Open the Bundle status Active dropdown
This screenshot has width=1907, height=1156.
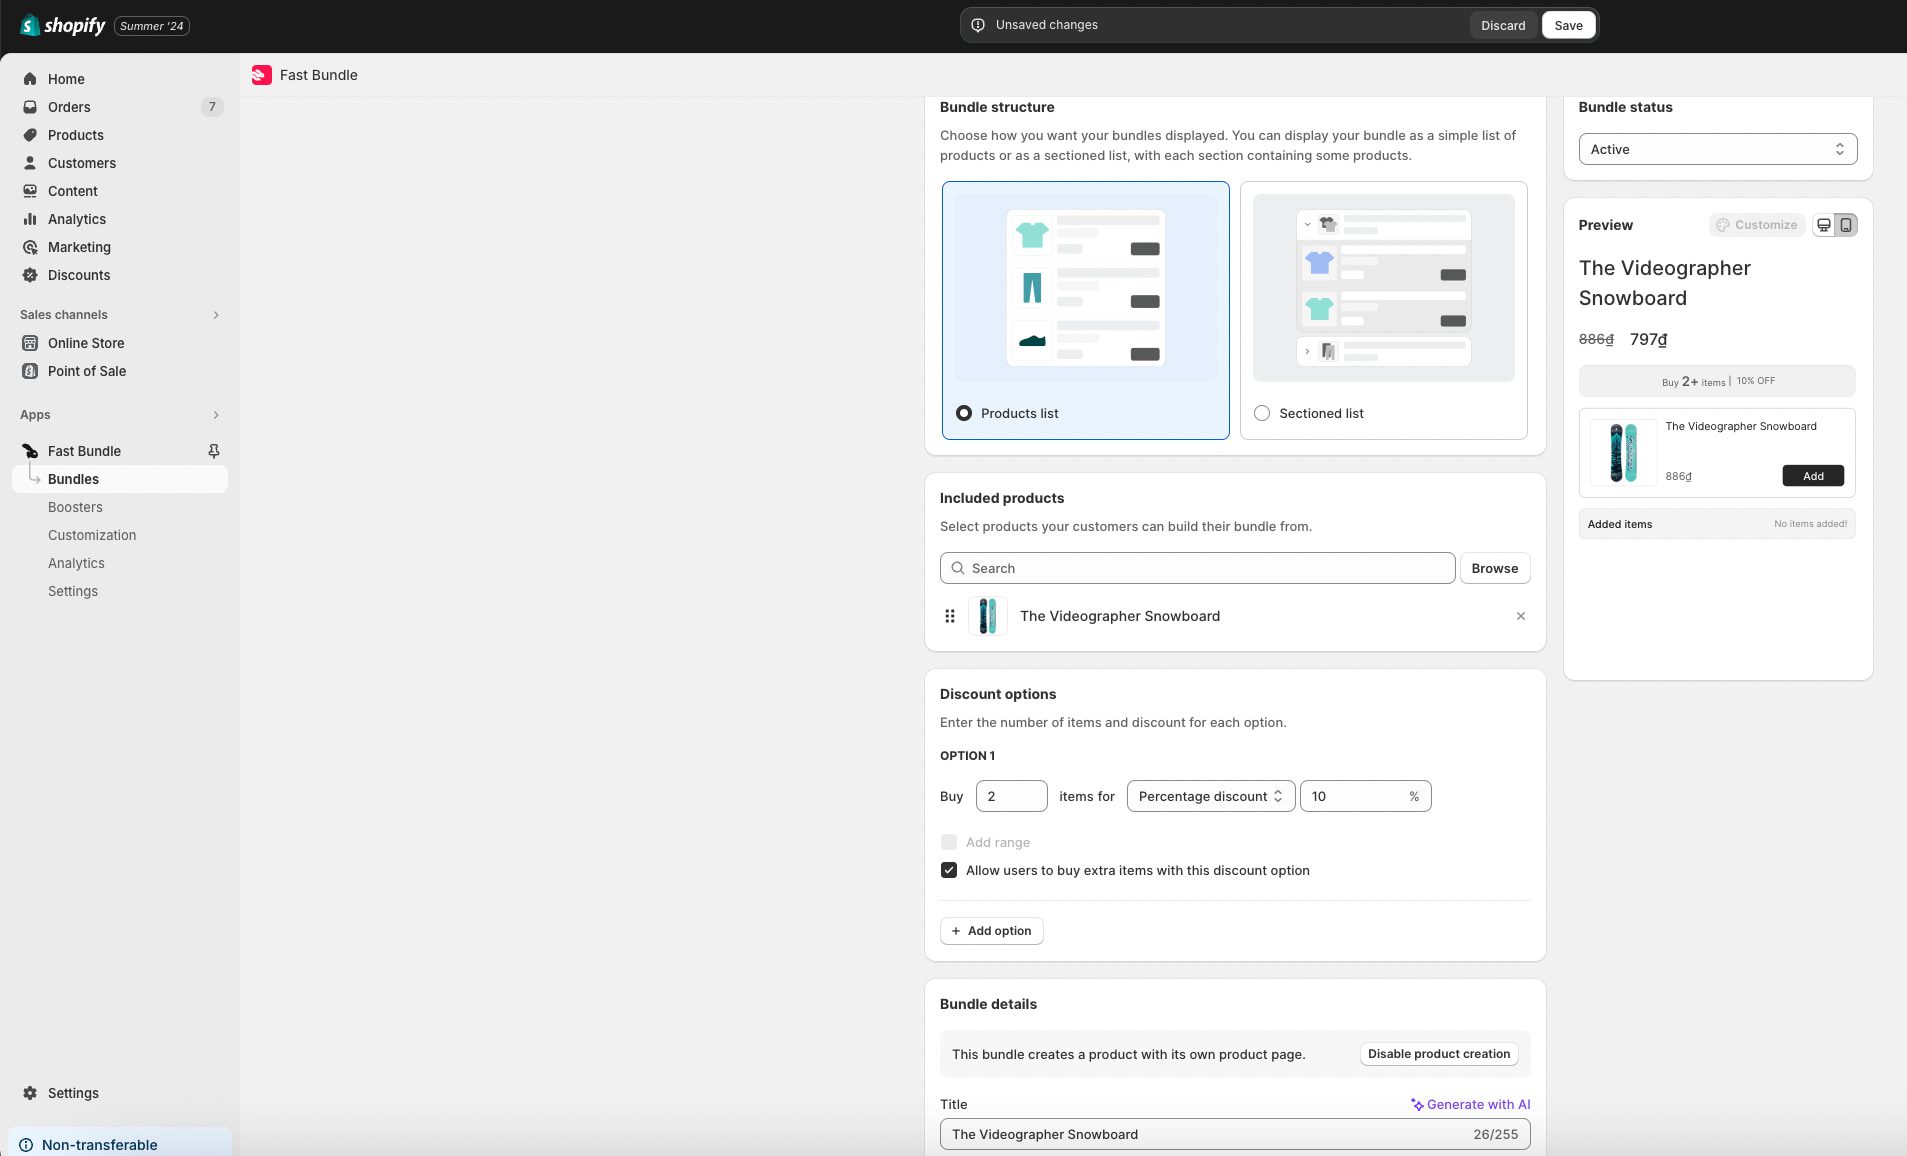pos(1717,149)
